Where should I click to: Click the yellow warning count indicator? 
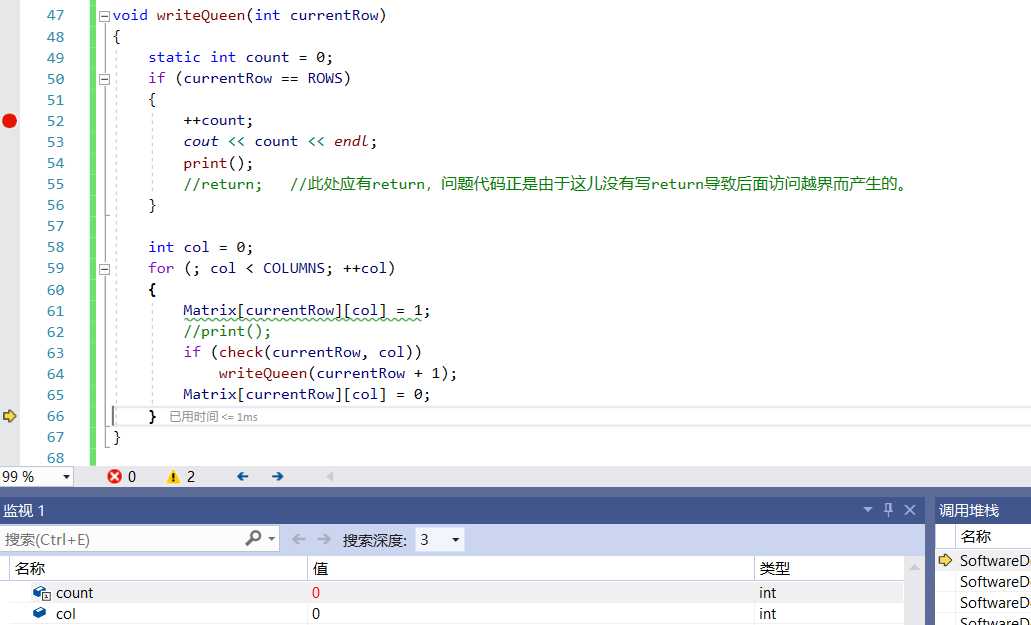point(181,477)
